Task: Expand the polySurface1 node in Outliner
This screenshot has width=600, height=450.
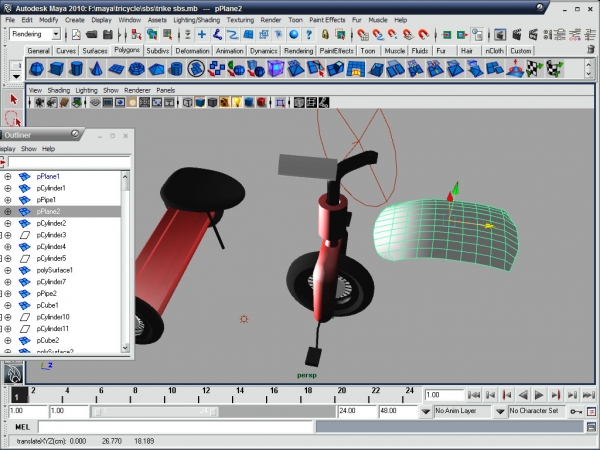Action: [7, 270]
